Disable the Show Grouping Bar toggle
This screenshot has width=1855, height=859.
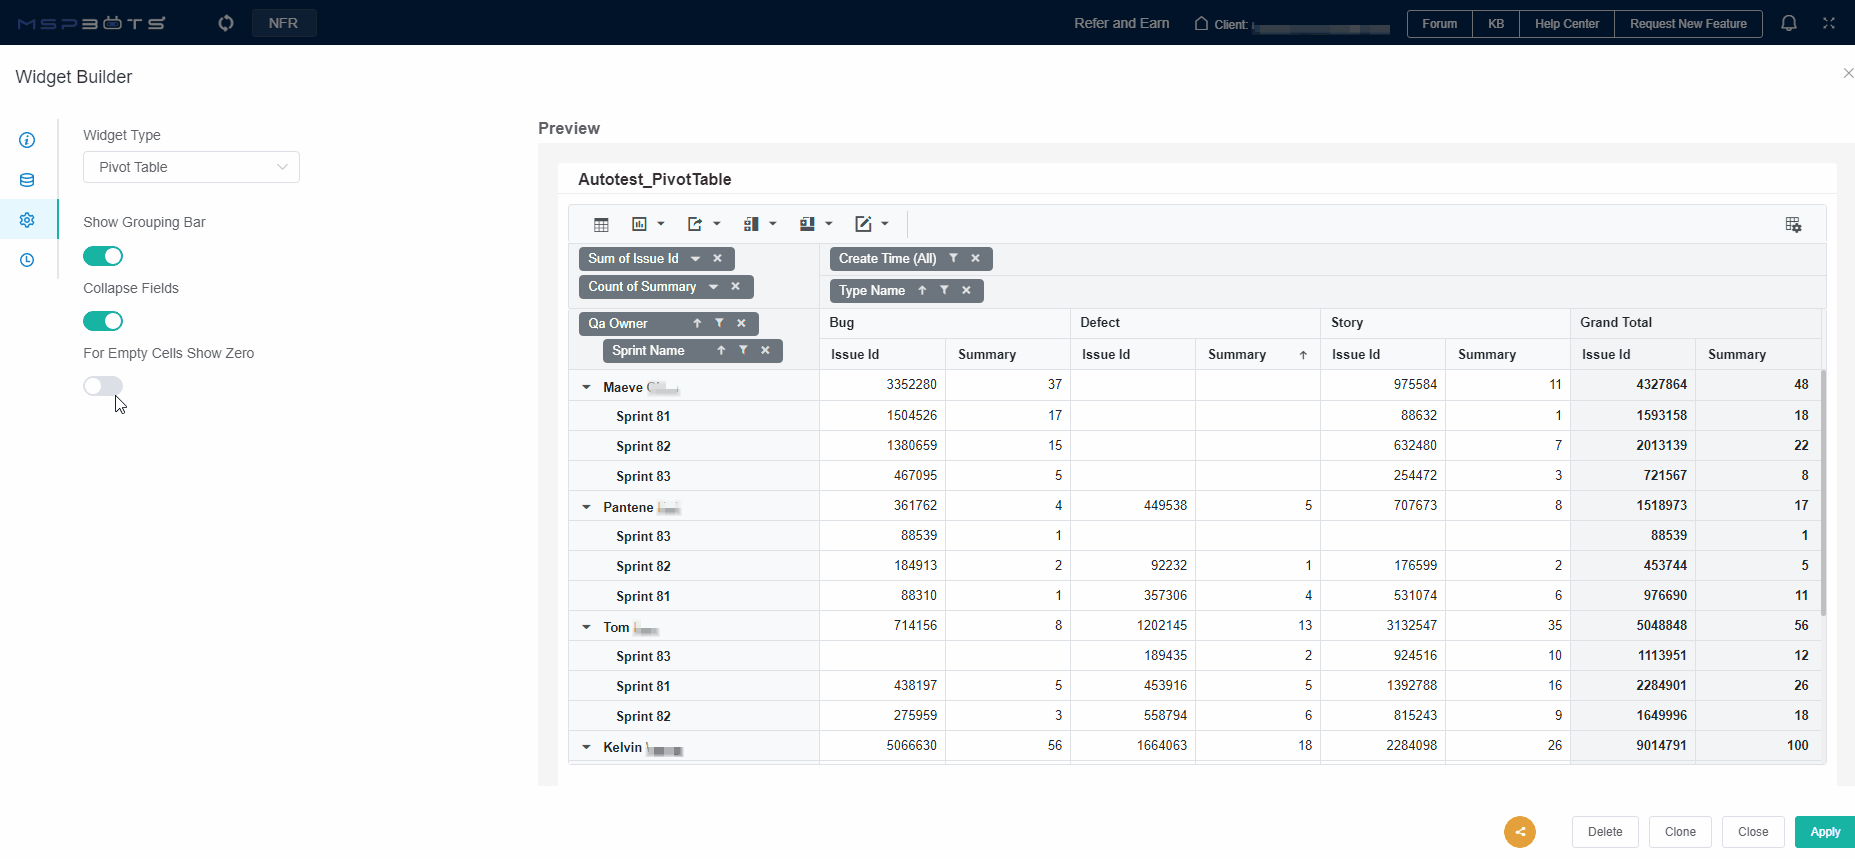[103, 256]
